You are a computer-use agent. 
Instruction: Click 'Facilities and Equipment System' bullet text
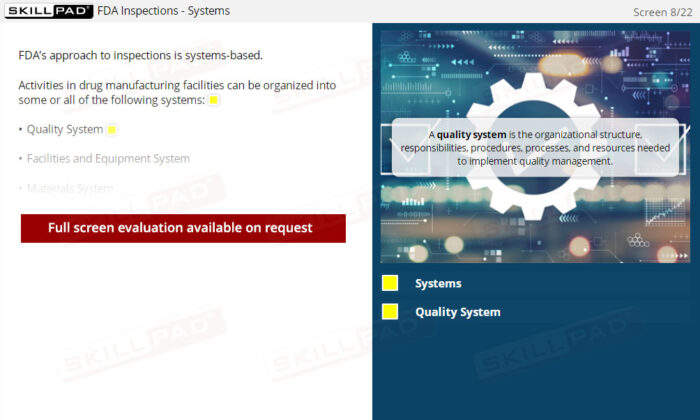tap(108, 159)
